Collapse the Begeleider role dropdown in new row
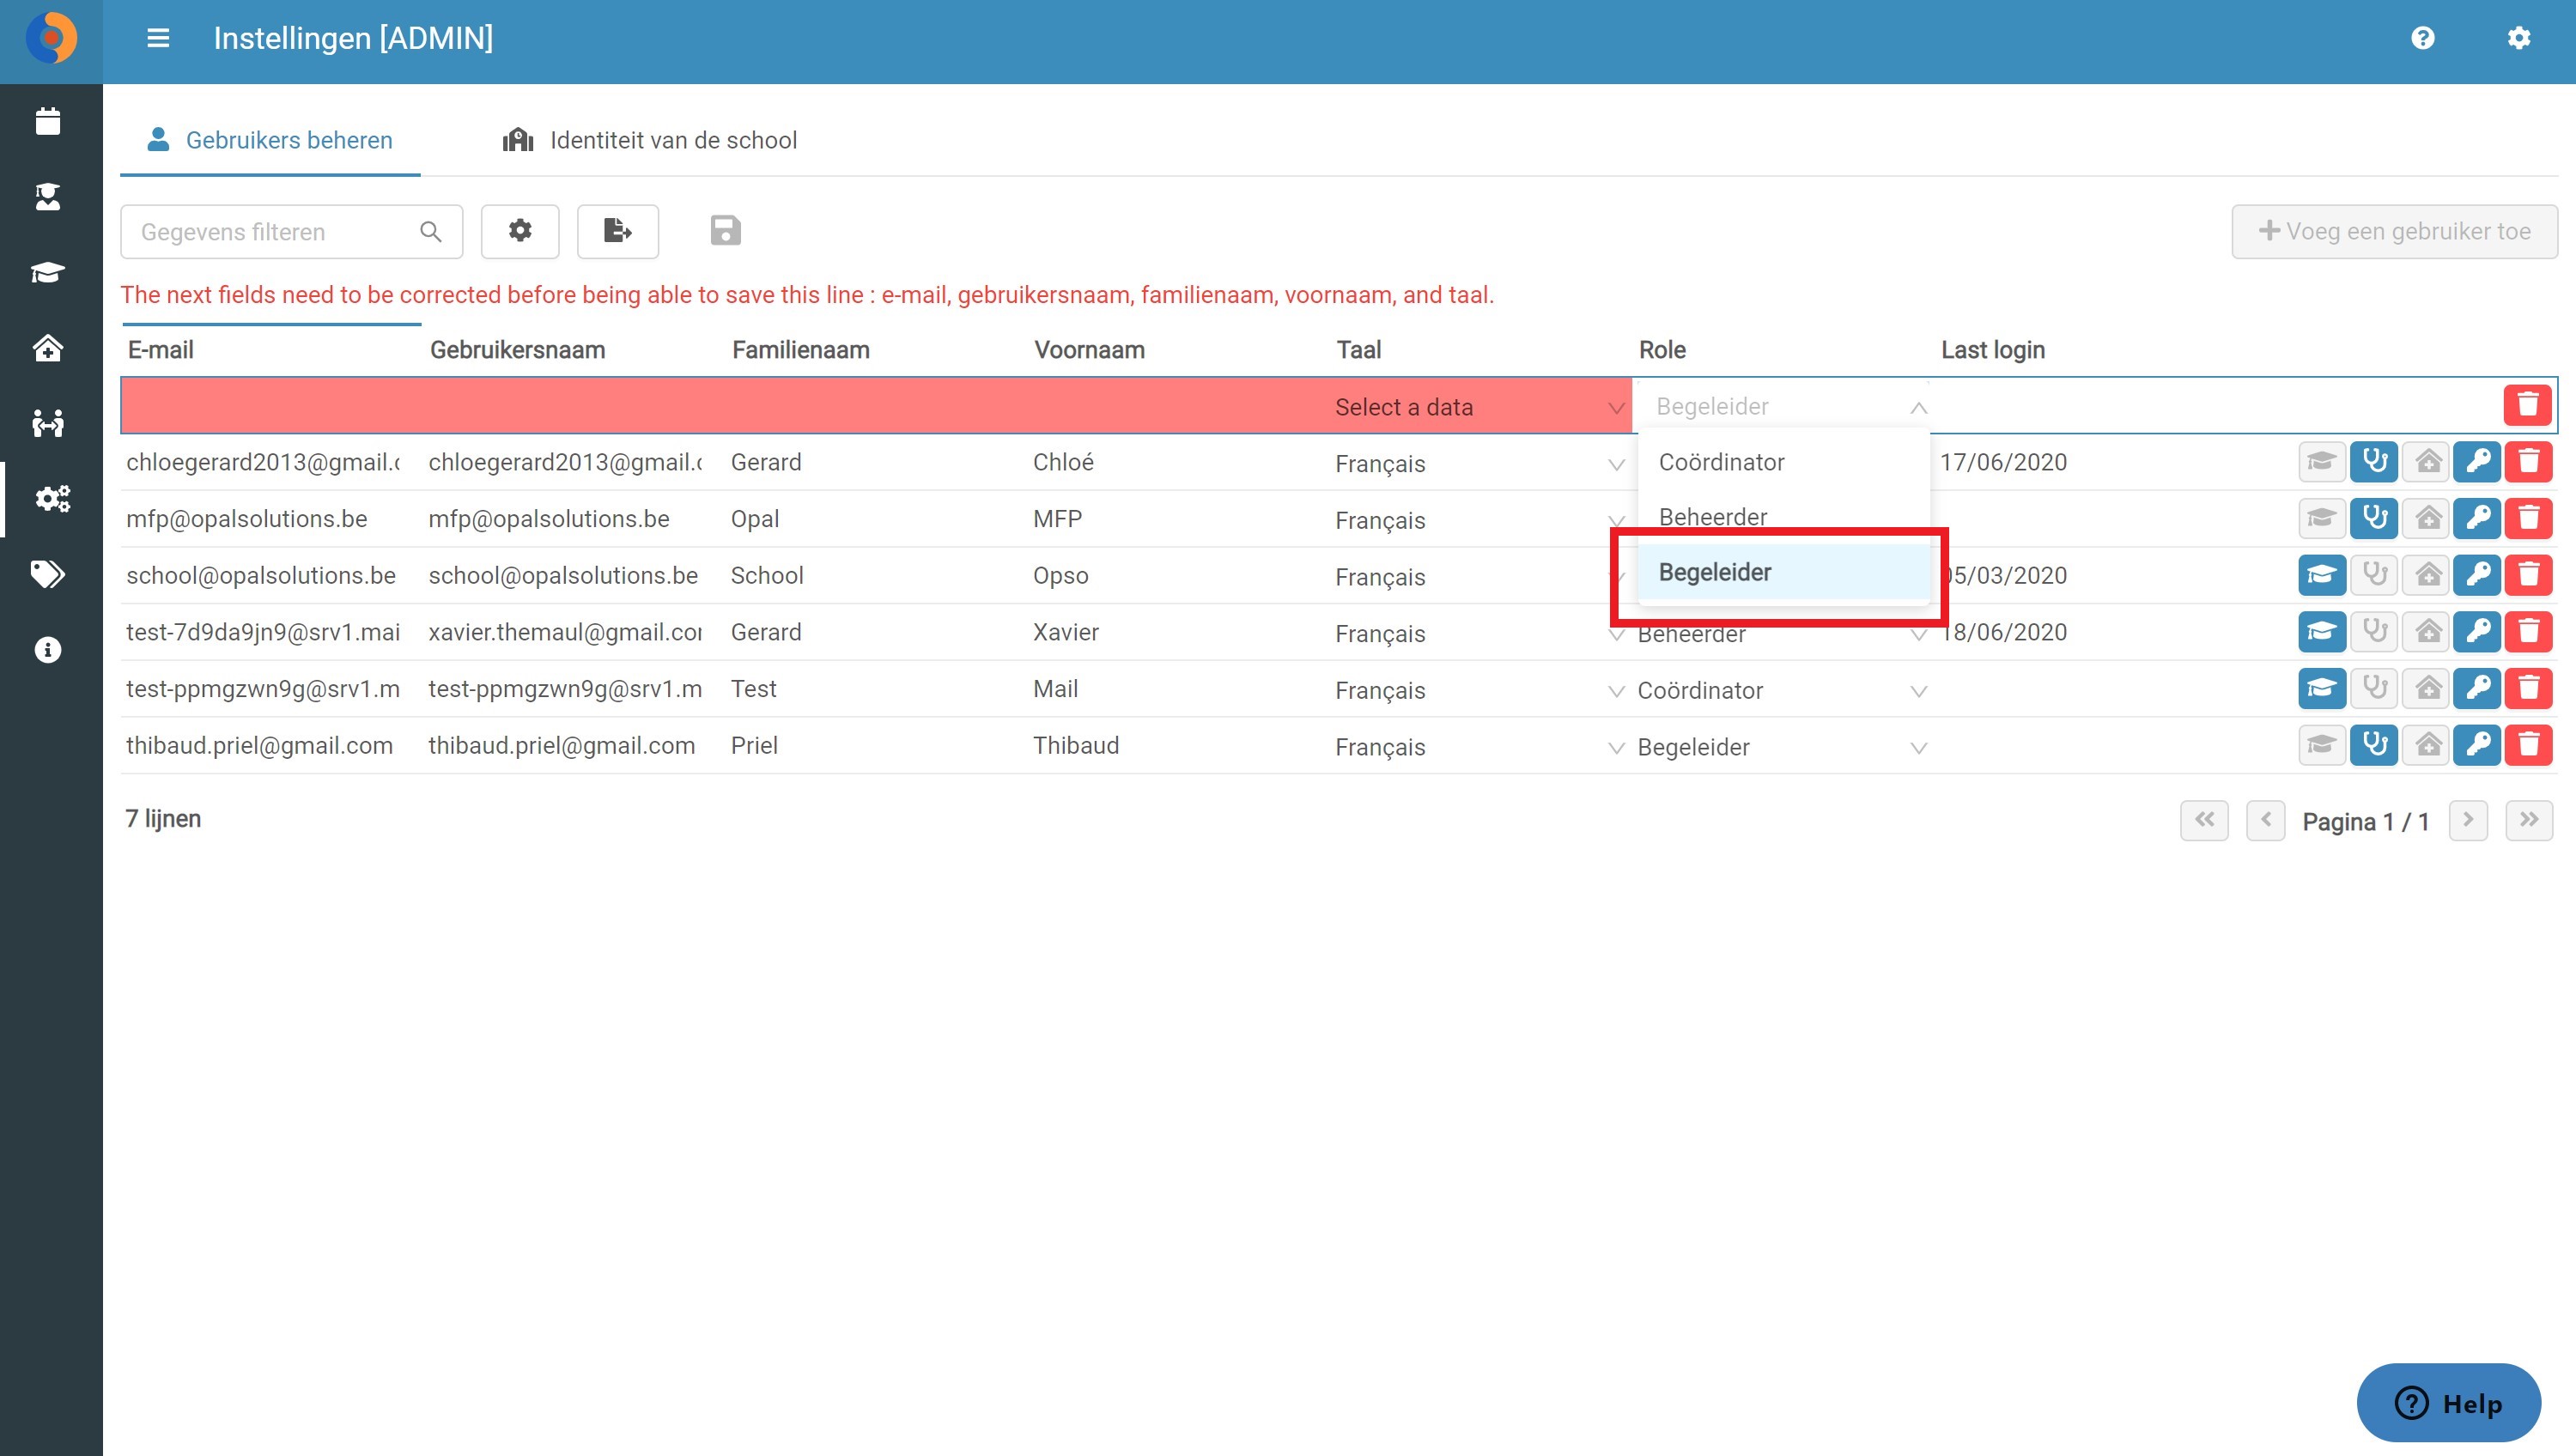 click(1784, 406)
